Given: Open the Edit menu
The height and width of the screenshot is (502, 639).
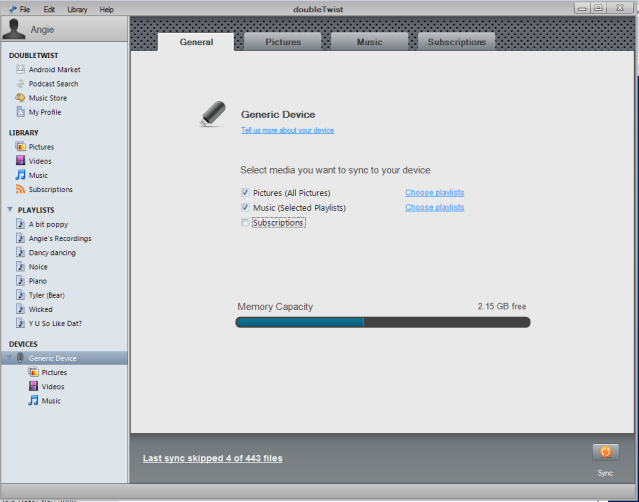Looking at the screenshot, I should point(49,9).
